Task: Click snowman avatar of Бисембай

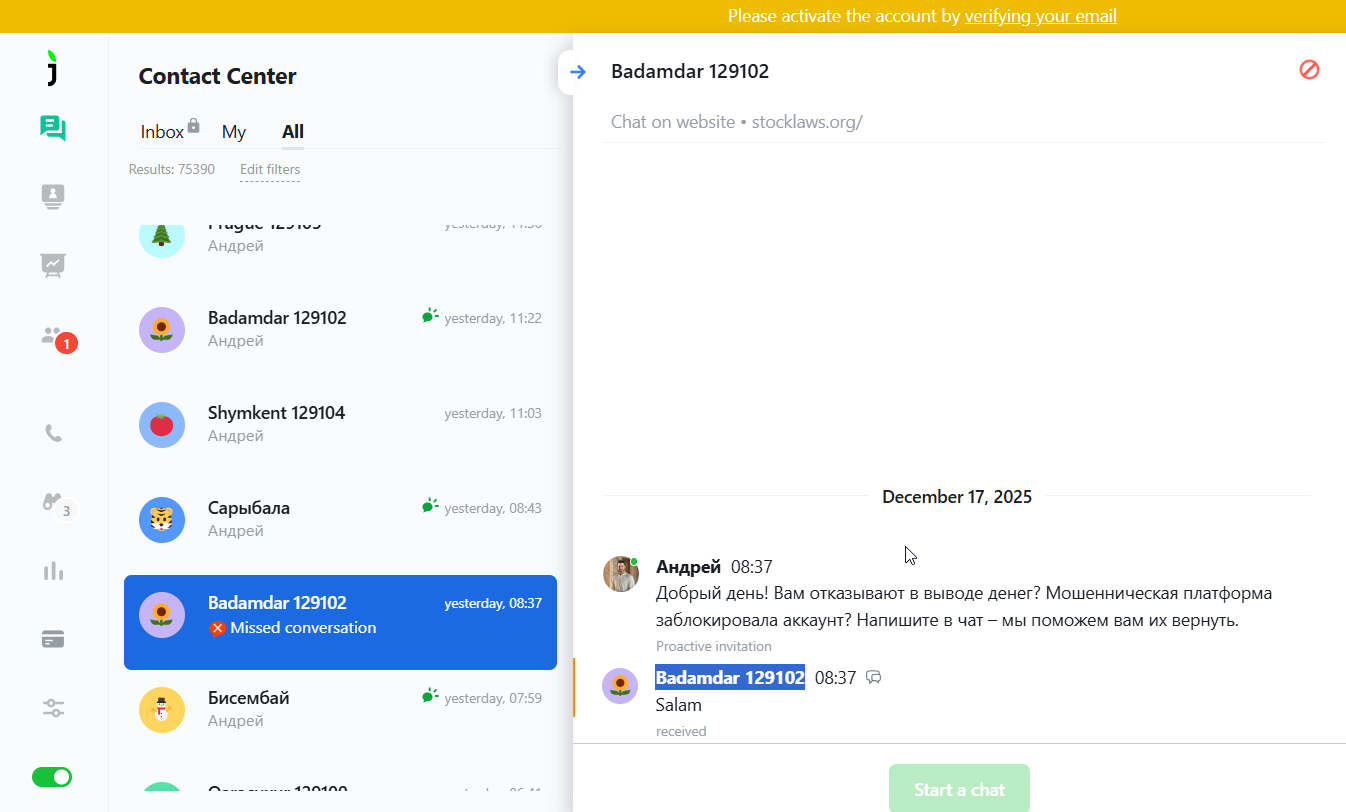Action: pos(161,710)
